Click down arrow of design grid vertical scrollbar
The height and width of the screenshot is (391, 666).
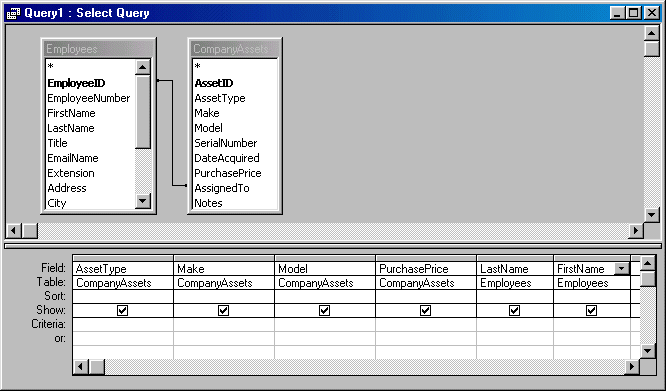tap(647, 351)
